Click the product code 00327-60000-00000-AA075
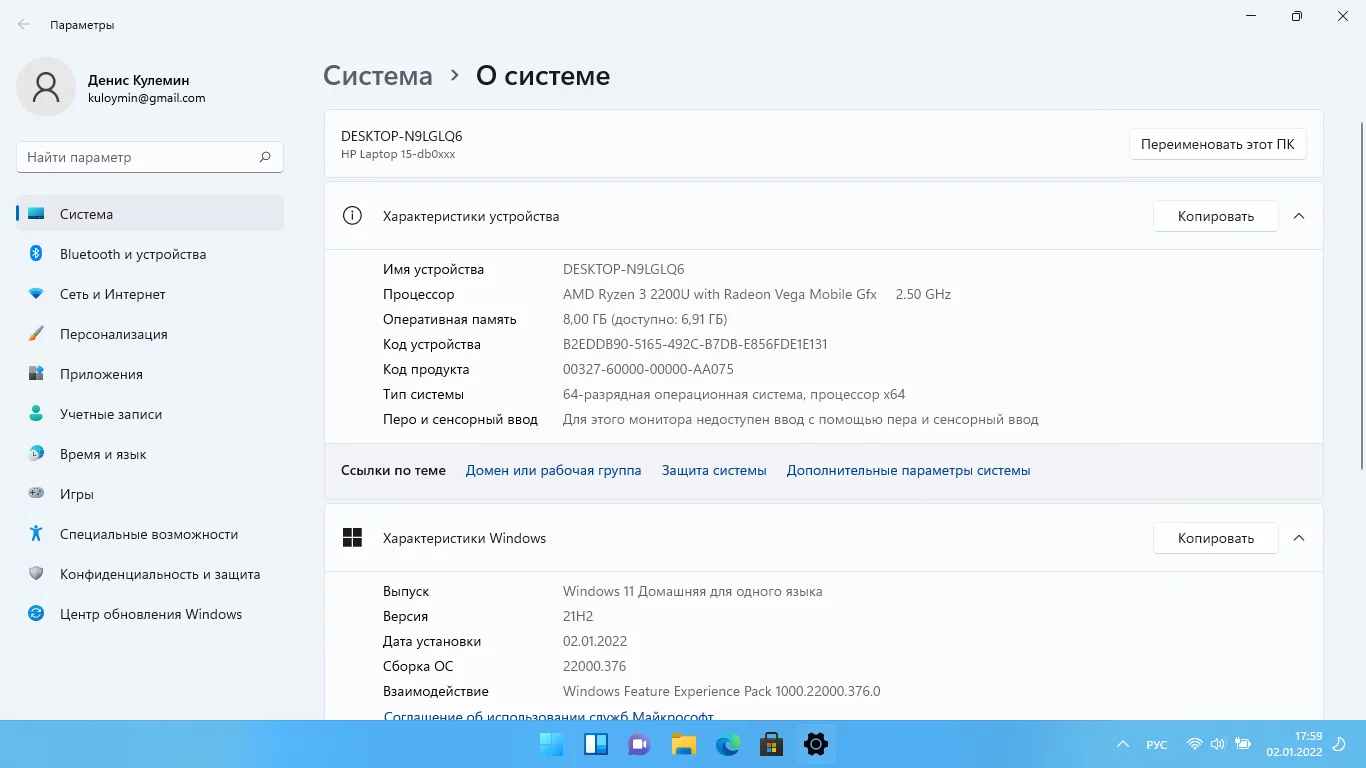The width and height of the screenshot is (1366, 768). click(648, 369)
